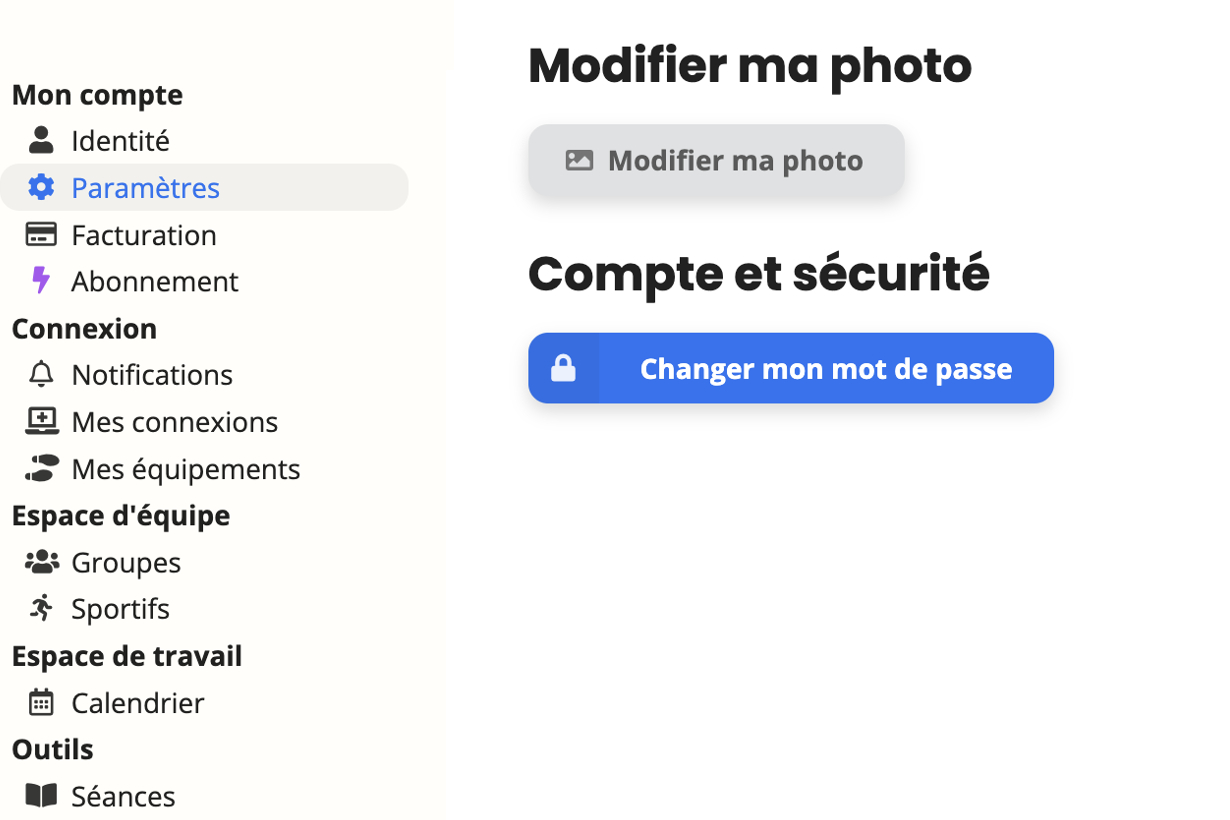The image size is (1230, 820).
Task: Select Abonnement in the sidebar
Action: pos(154,281)
